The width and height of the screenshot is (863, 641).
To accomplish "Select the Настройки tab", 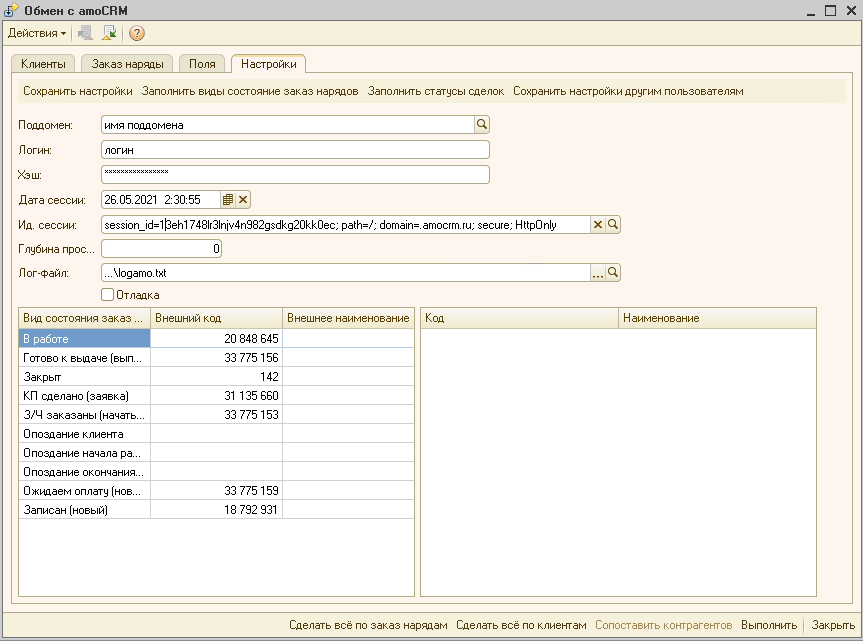I will pos(269,64).
